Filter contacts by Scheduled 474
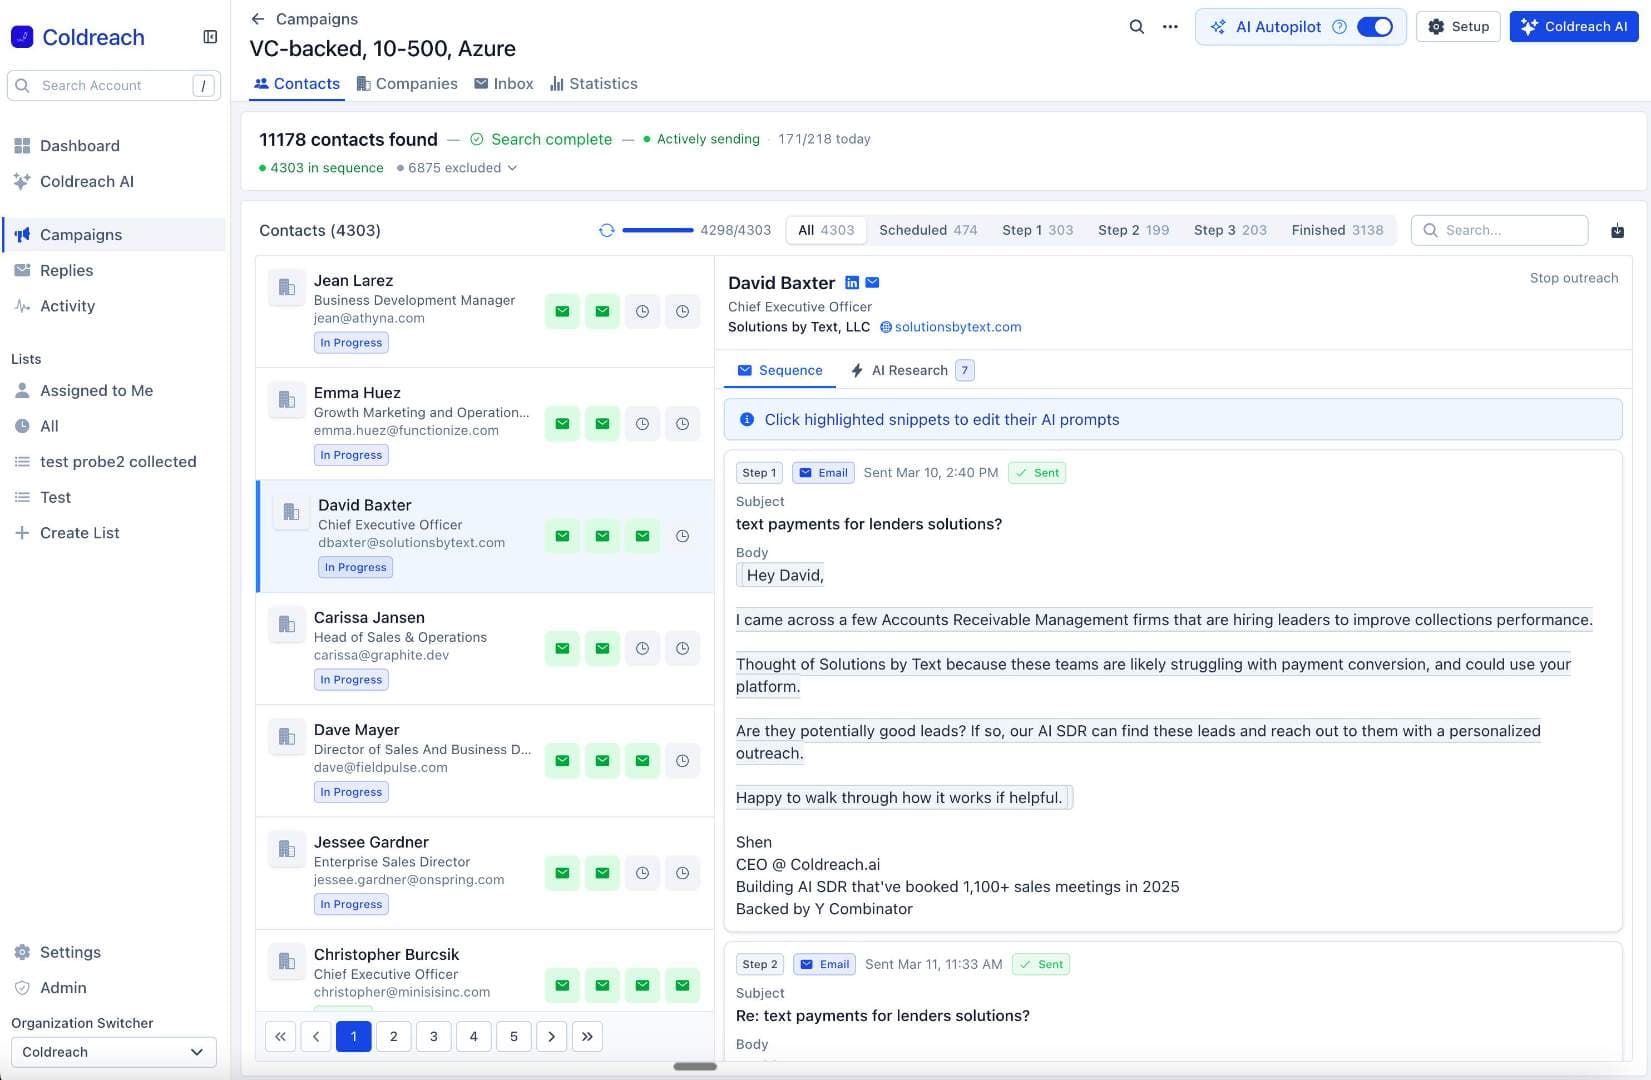1651x1080 pixels. coord(927,230)
